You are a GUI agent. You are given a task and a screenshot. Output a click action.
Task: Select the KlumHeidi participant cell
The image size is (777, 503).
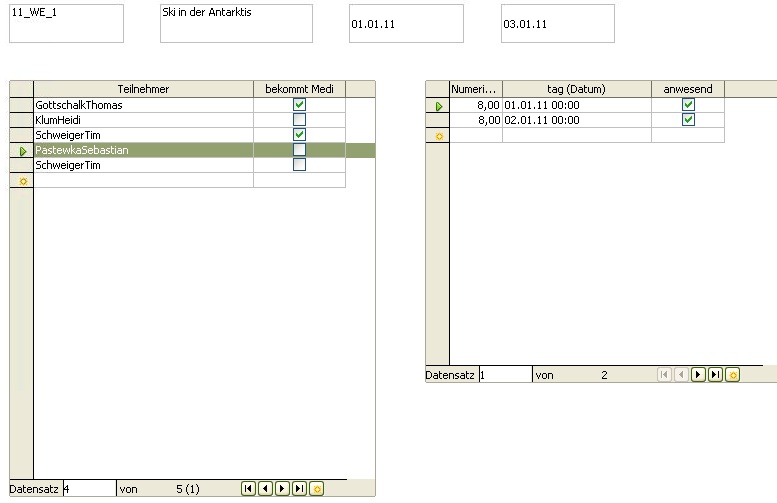coord(143,120)
